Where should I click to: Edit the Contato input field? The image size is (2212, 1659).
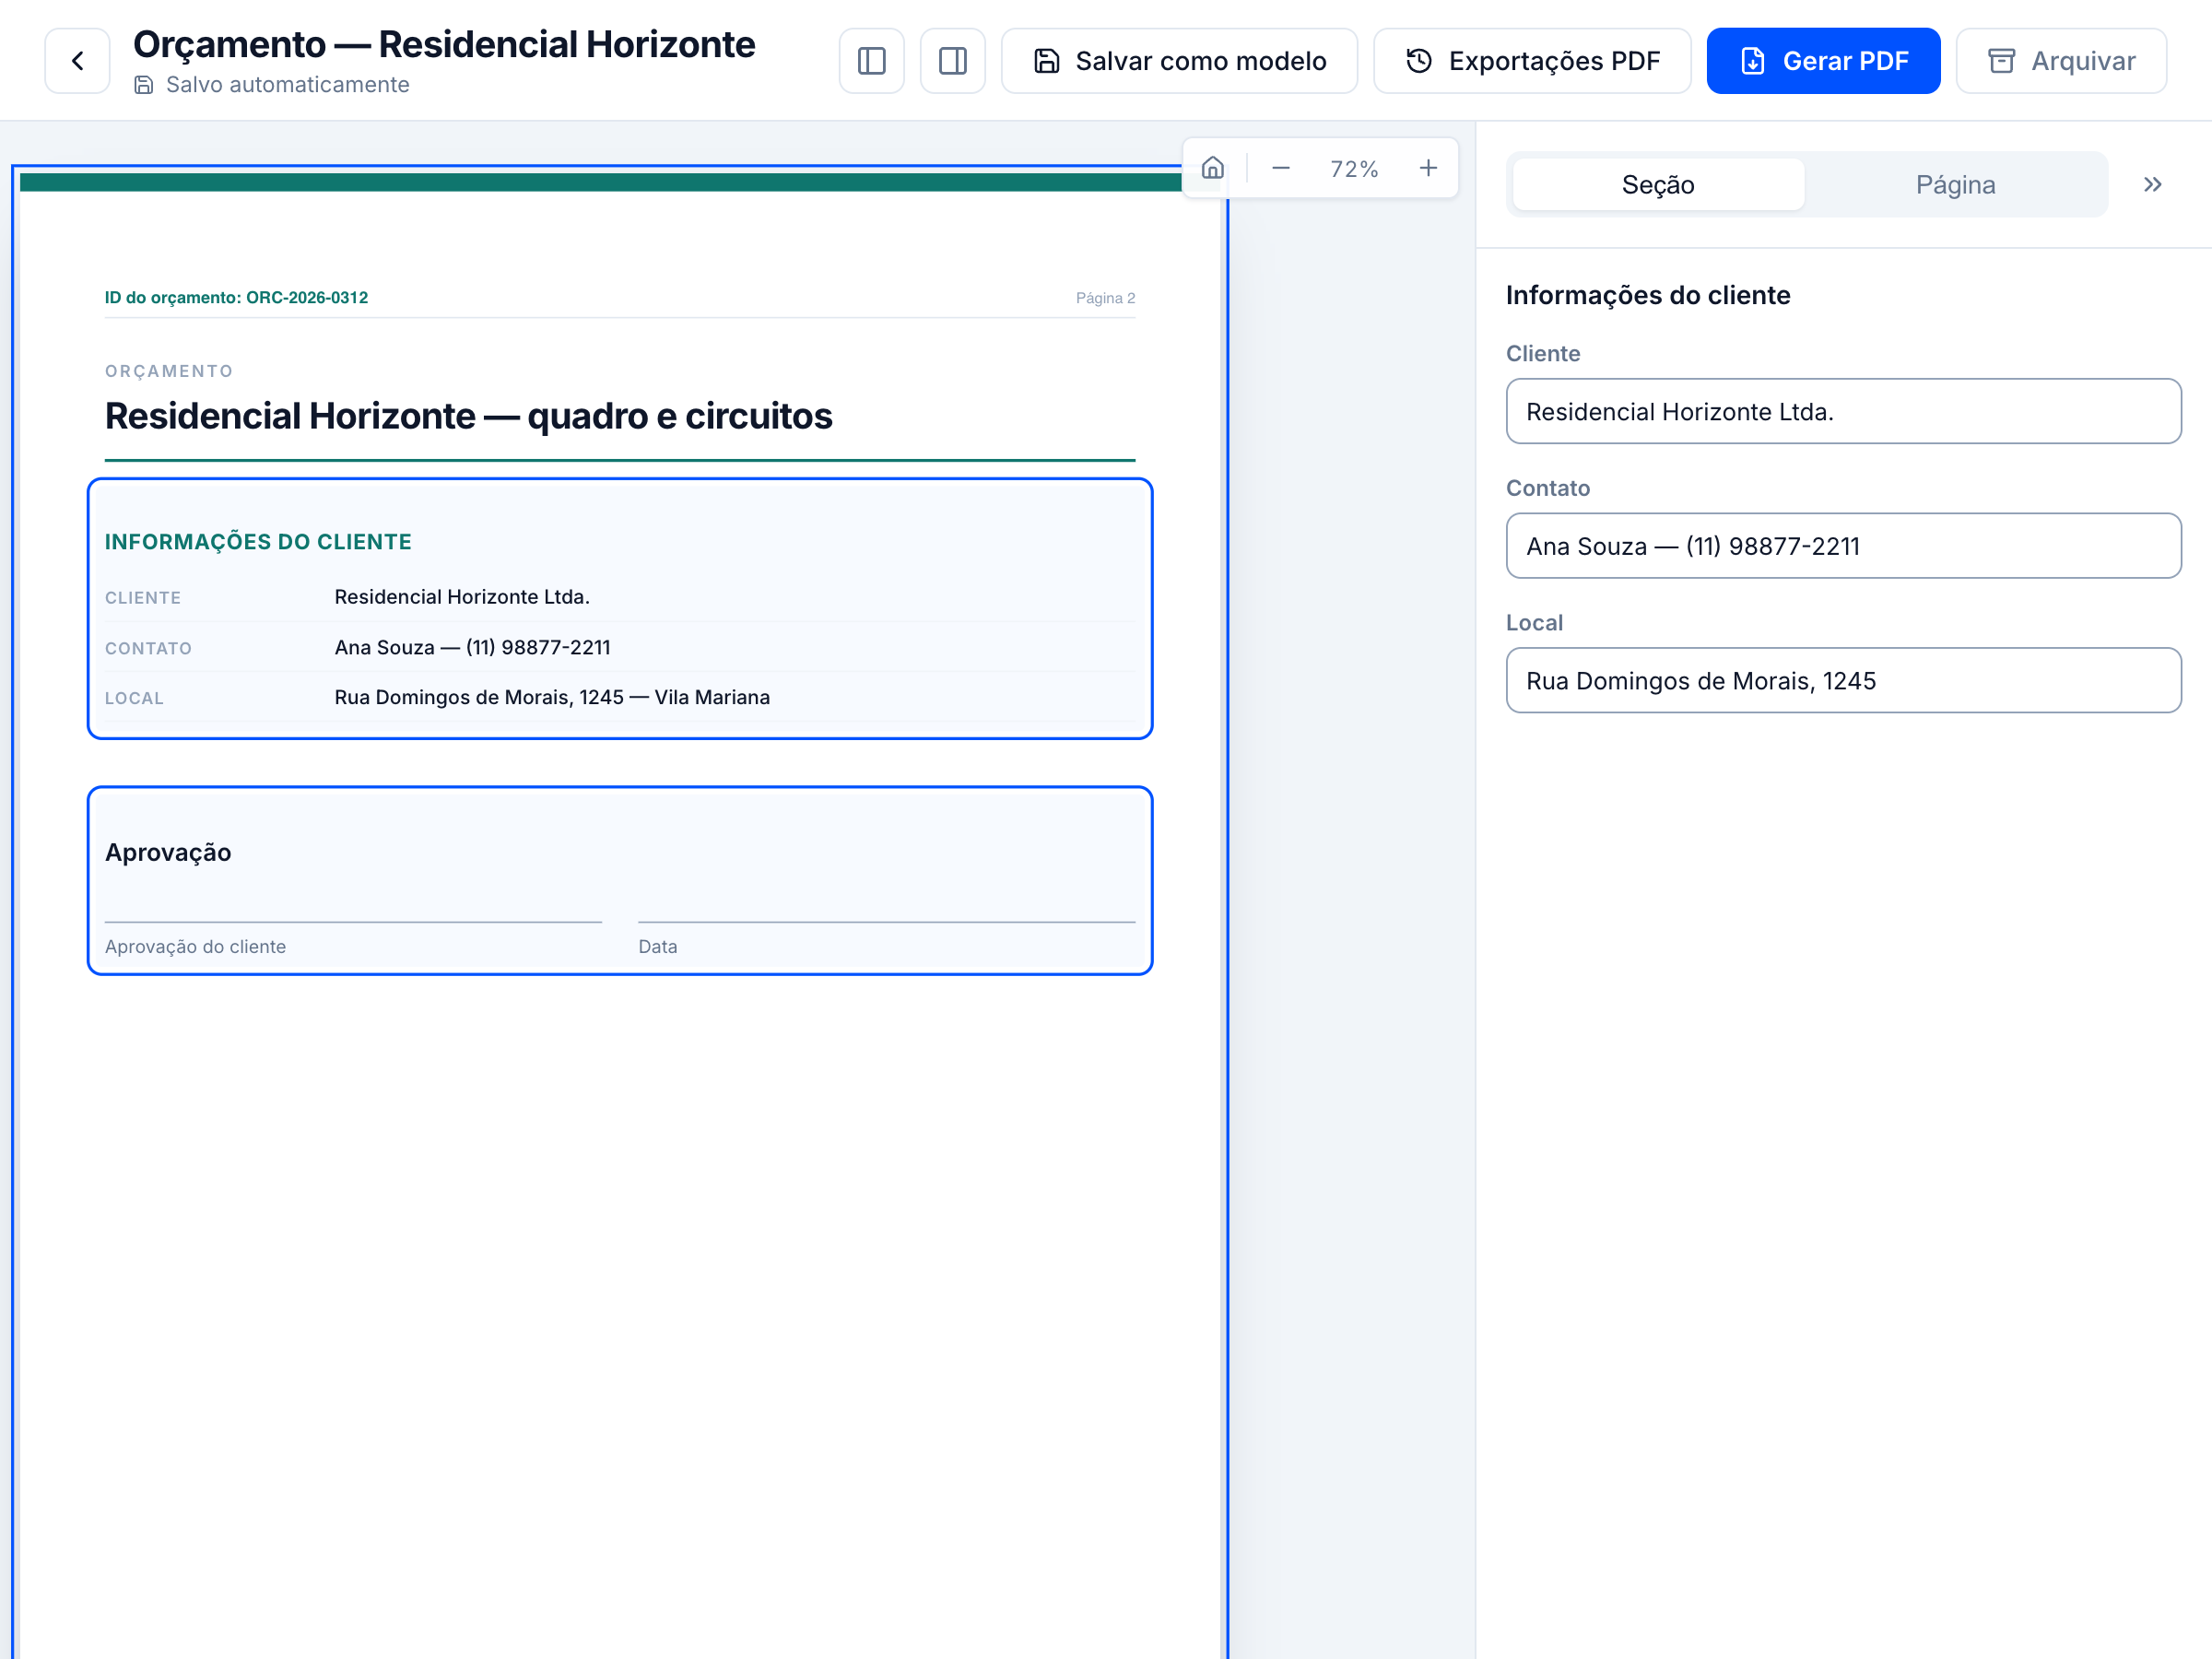coord(1843,546)
